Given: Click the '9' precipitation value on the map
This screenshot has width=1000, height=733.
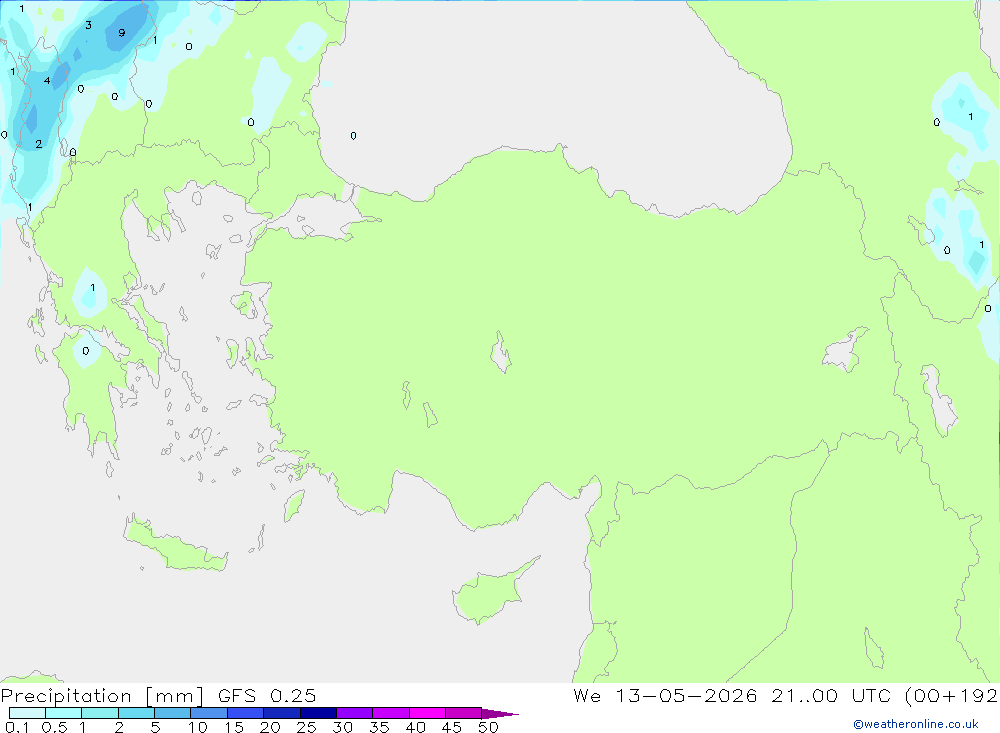Looking at the screenshot, I should click(122, 33).
